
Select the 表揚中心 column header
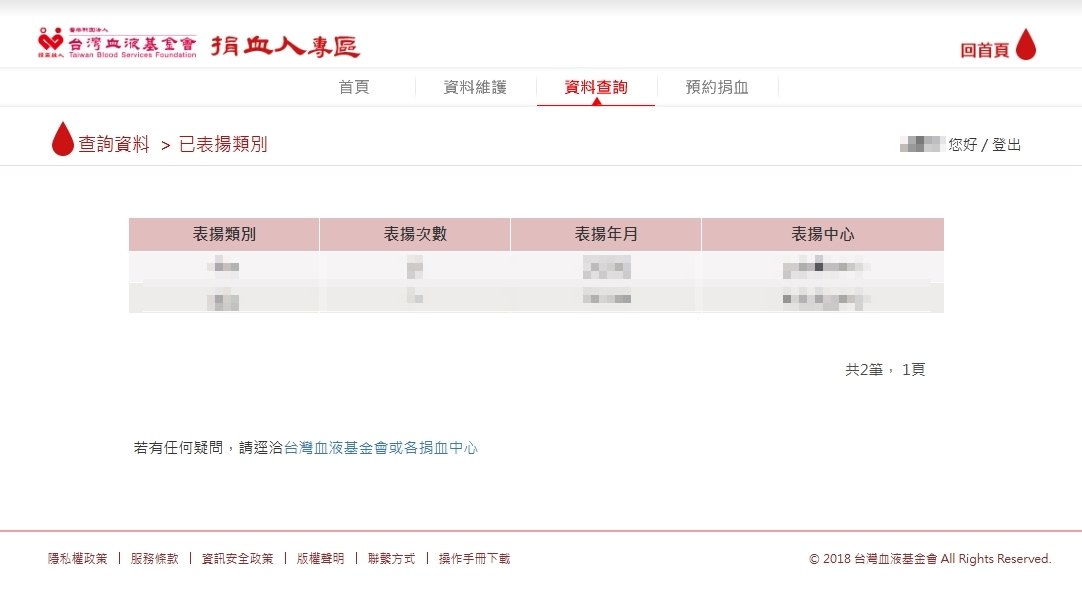click(x=822, y=235)
